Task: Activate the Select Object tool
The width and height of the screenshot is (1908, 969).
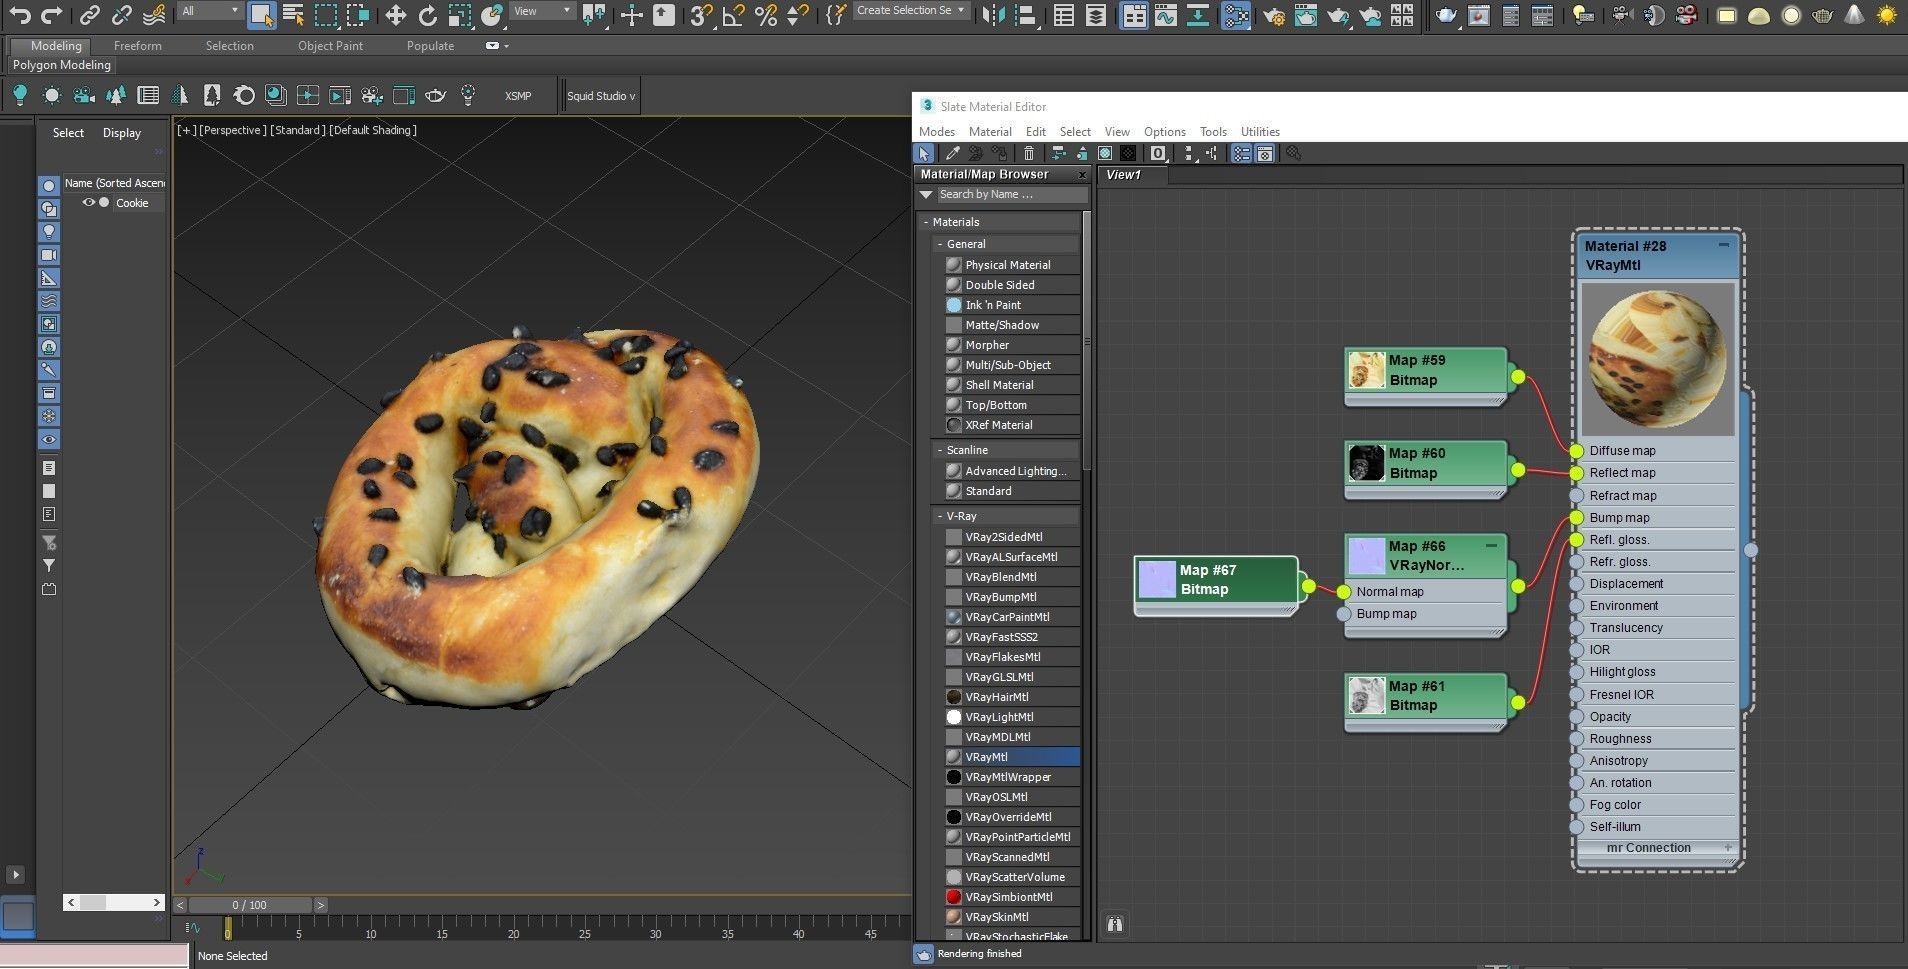Action: coord(261,14)
